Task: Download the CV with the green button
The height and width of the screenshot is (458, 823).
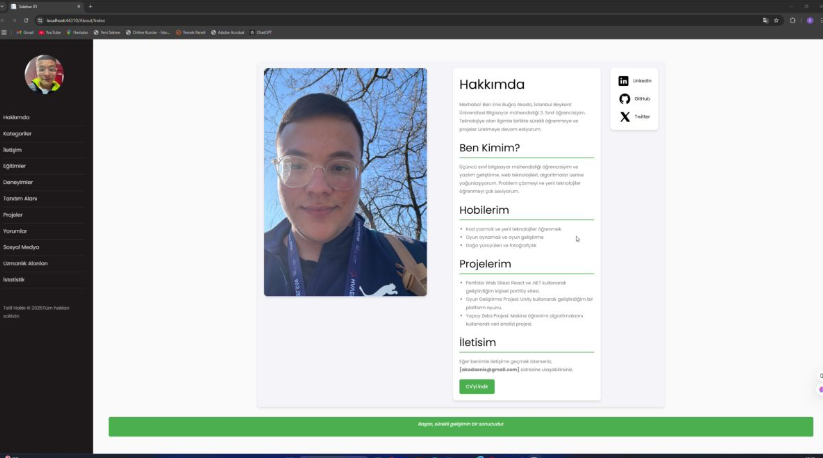Action: [477, 387]
